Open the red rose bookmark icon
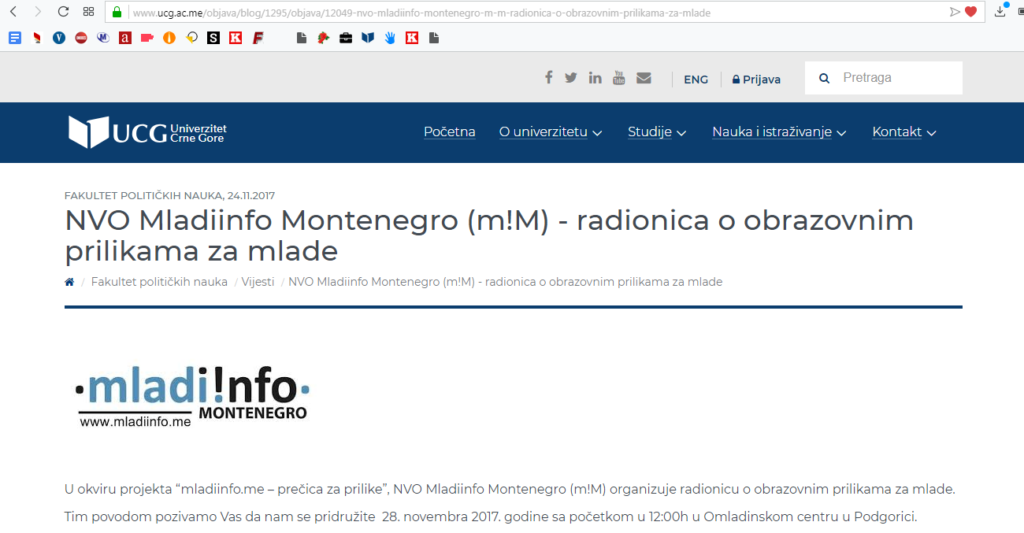1024x533 pixels. pyautogui.click(x=324, y=38)
